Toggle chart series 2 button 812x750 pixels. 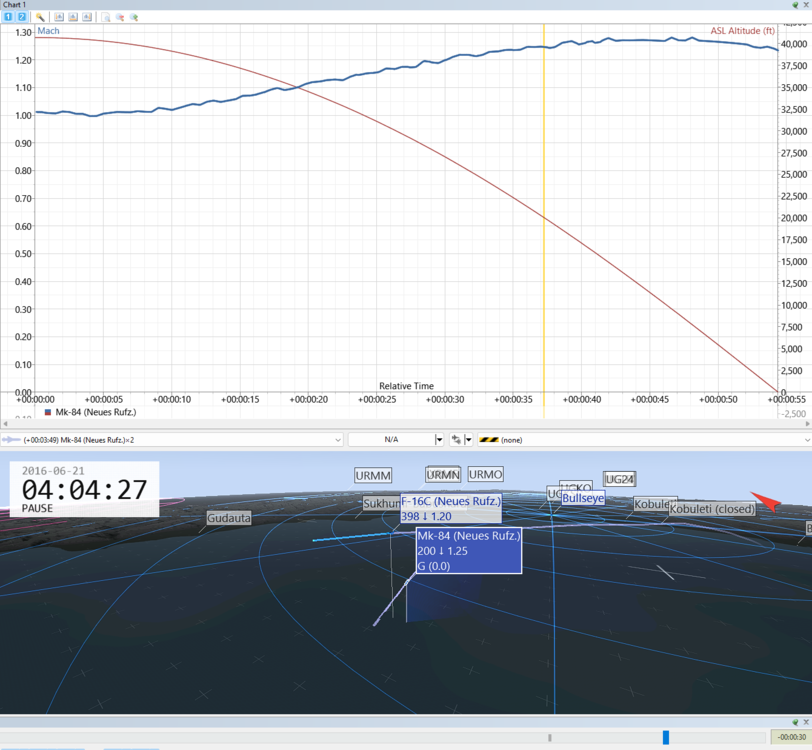pyautogui.click(x=22, y=17)
